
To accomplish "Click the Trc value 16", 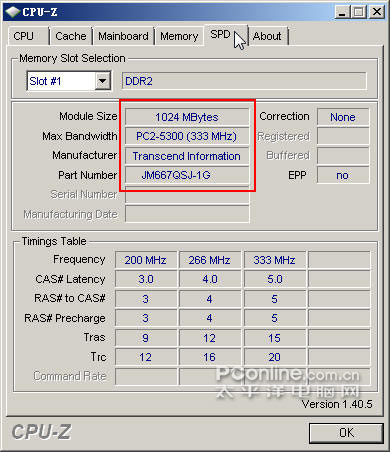I will pos(210,357).
